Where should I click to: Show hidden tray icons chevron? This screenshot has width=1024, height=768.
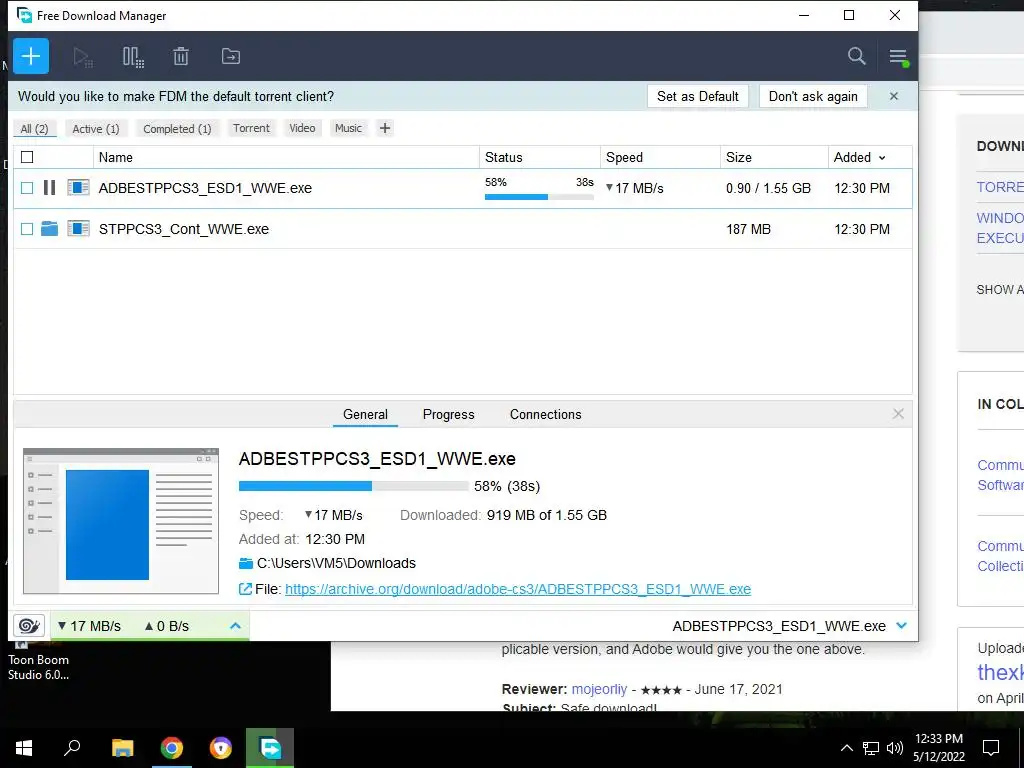(x=846, y=748)
